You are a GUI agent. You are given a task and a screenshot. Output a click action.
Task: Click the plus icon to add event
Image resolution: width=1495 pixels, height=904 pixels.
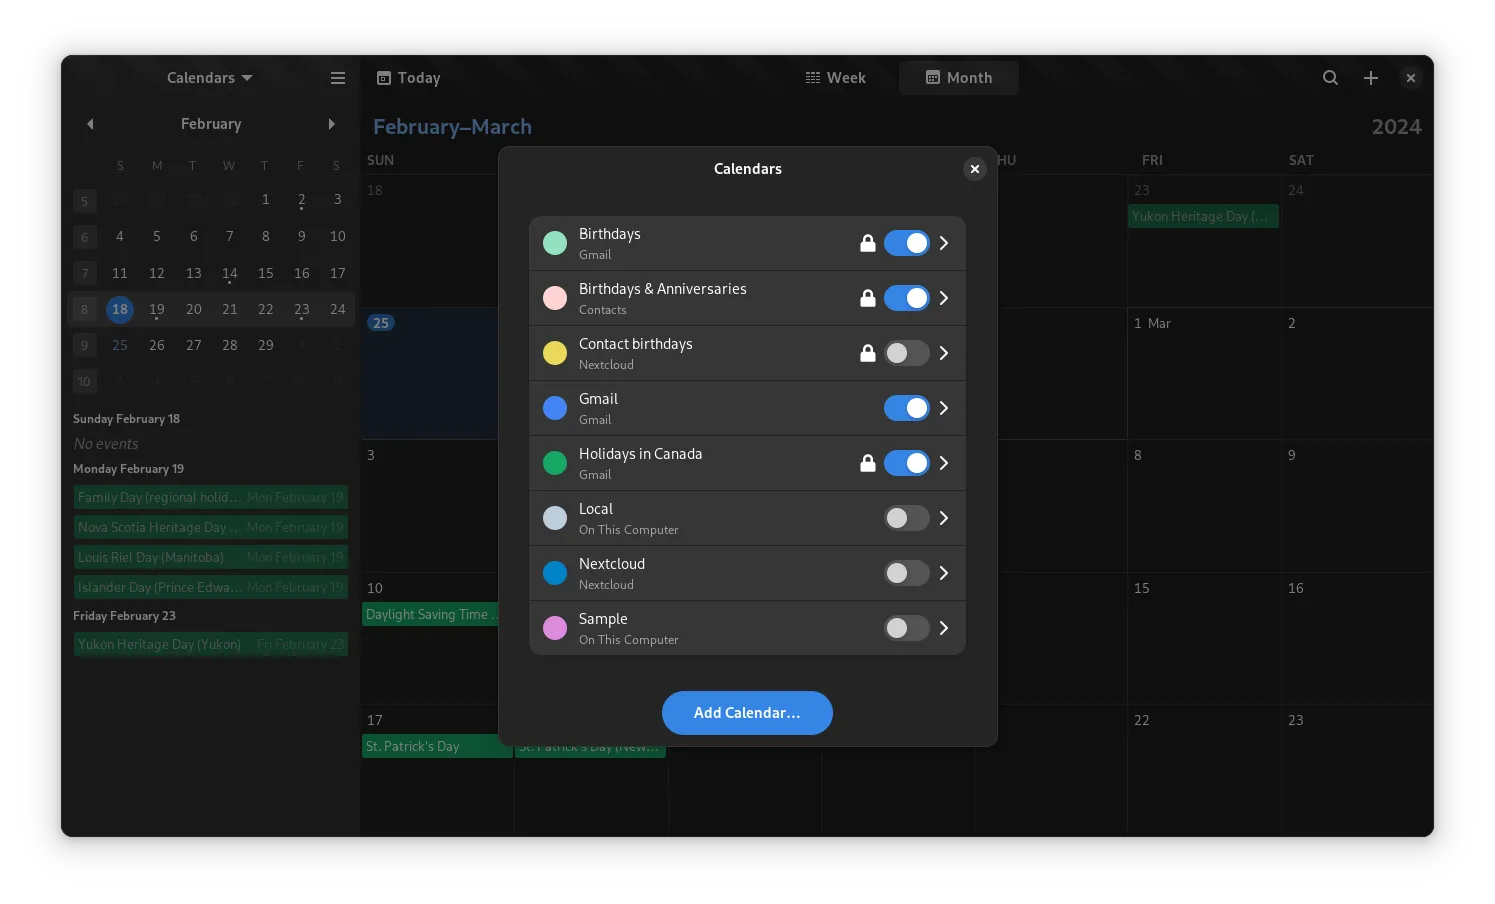click(x=1371, y=78)
